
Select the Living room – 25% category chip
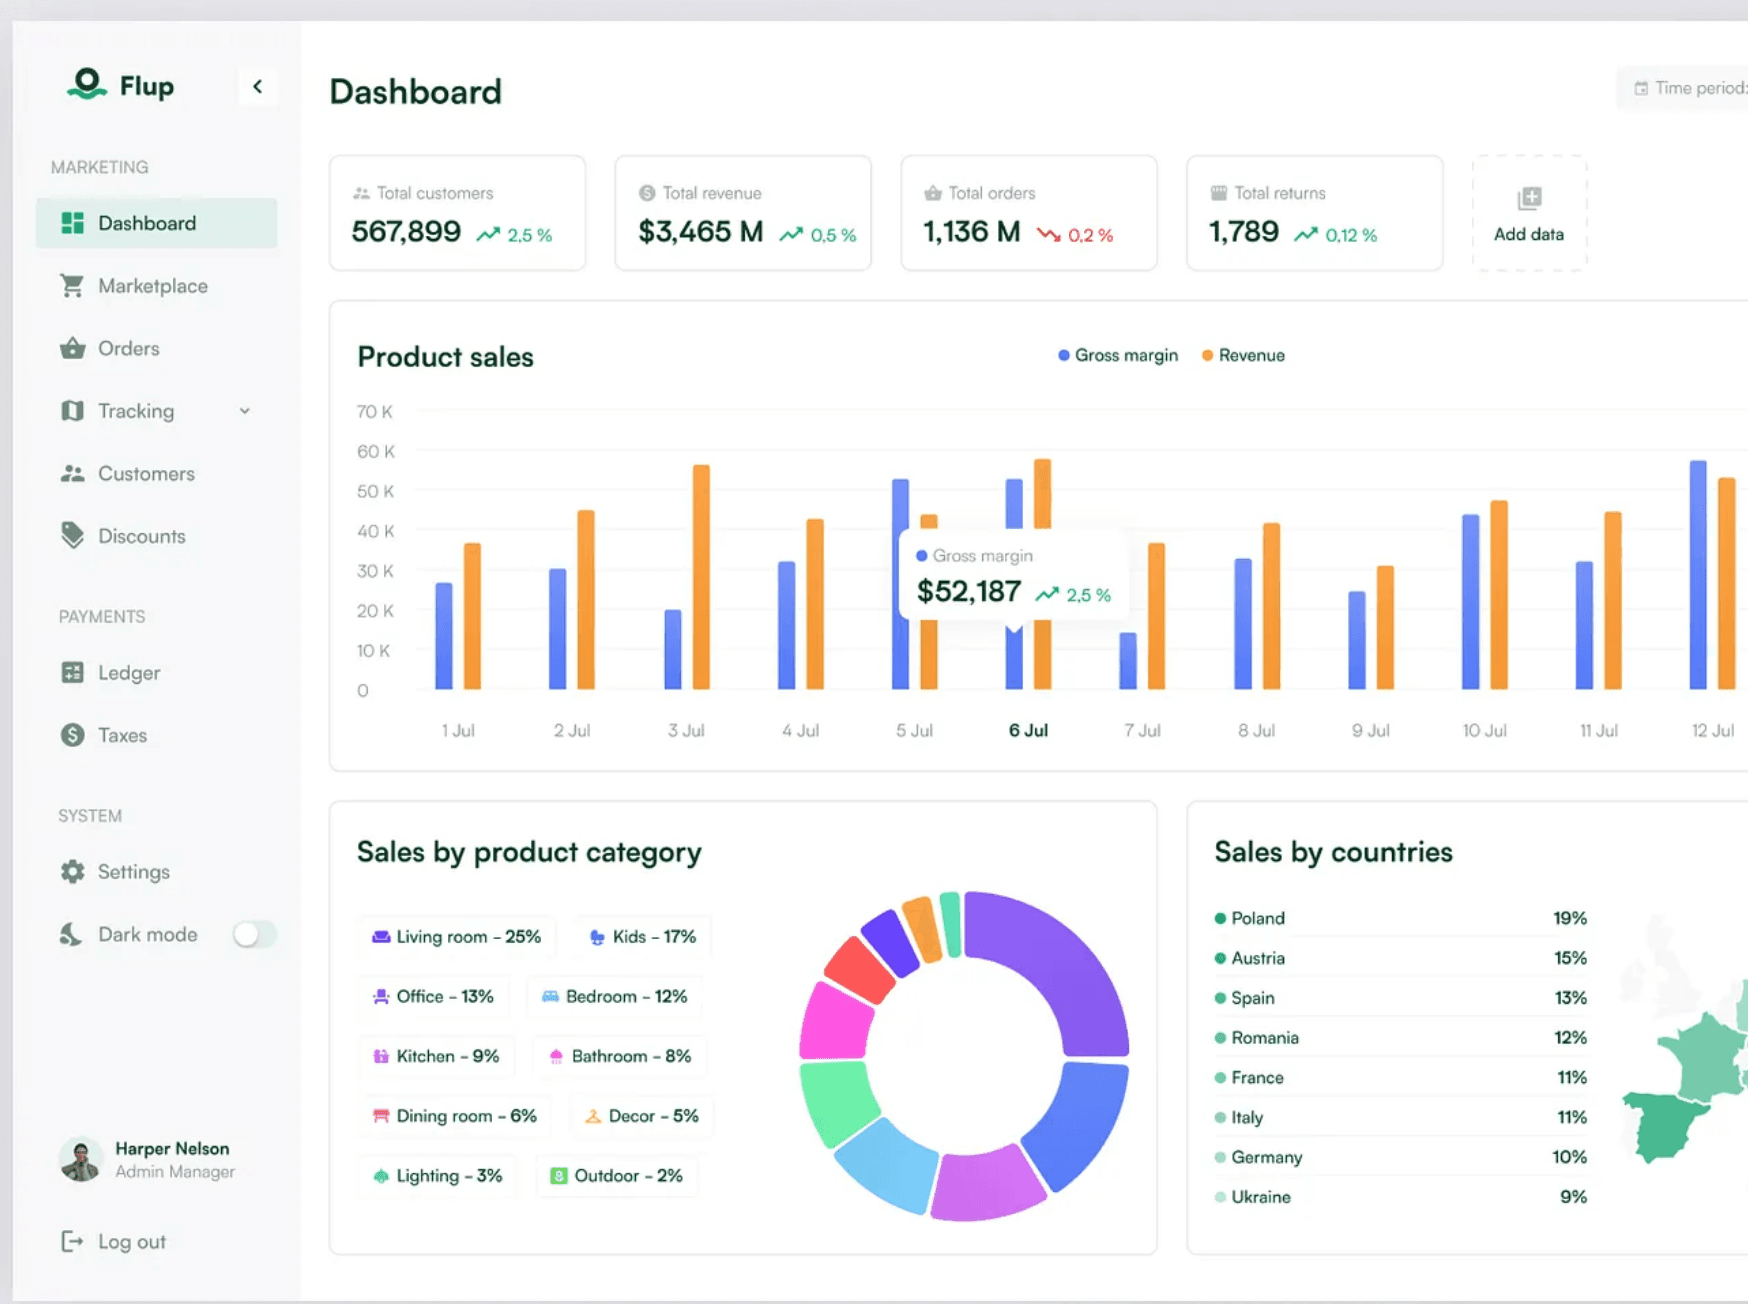pyautogui.click(x=457, y=937)
